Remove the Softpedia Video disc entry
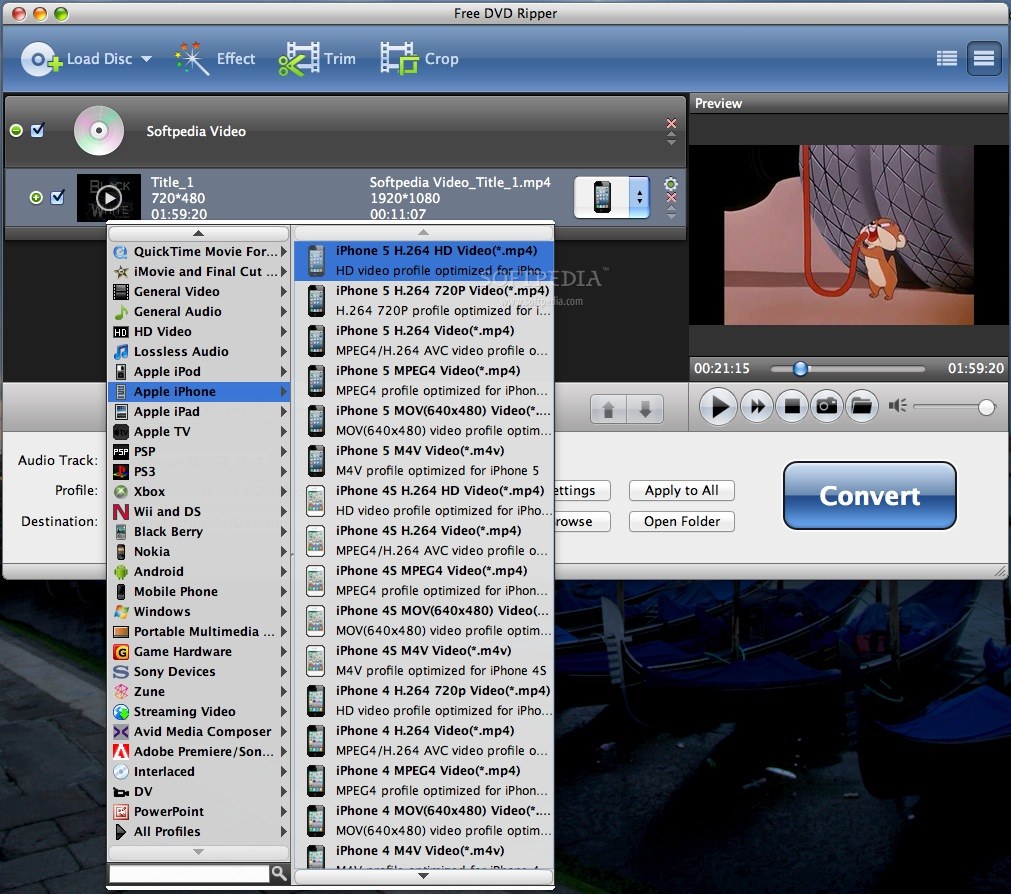Image resolution: width=1011 pixels, height=894 pixels. (671, 123)
